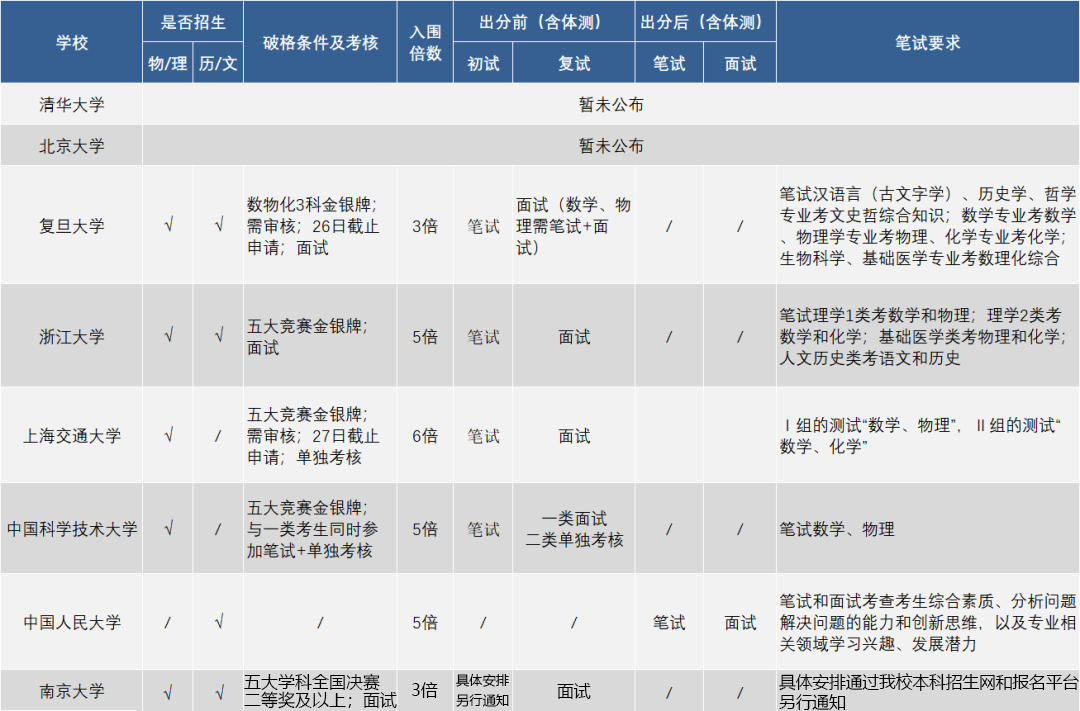Click the 笔试数学、物理 requirement cell

point(928,529)
